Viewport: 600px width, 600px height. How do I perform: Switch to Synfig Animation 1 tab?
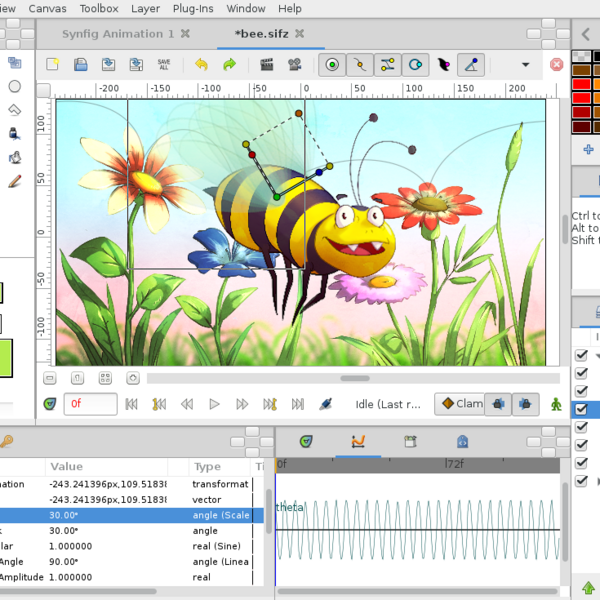[118, 34]
